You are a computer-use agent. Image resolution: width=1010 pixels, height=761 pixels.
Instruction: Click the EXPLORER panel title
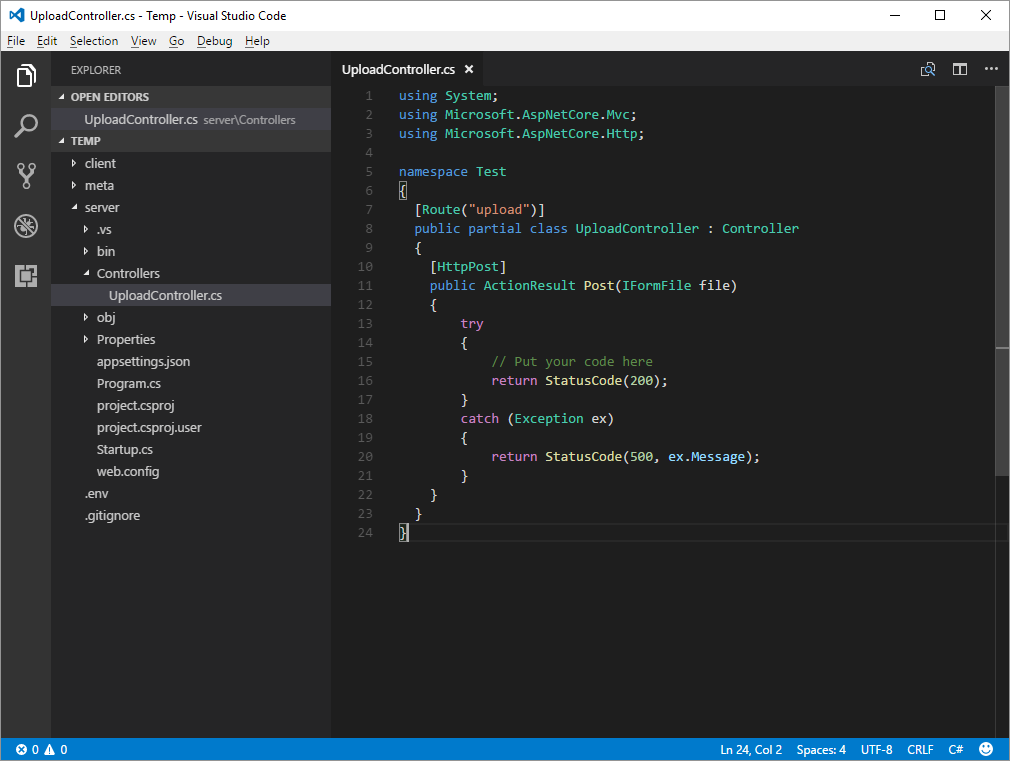[96, 70]
